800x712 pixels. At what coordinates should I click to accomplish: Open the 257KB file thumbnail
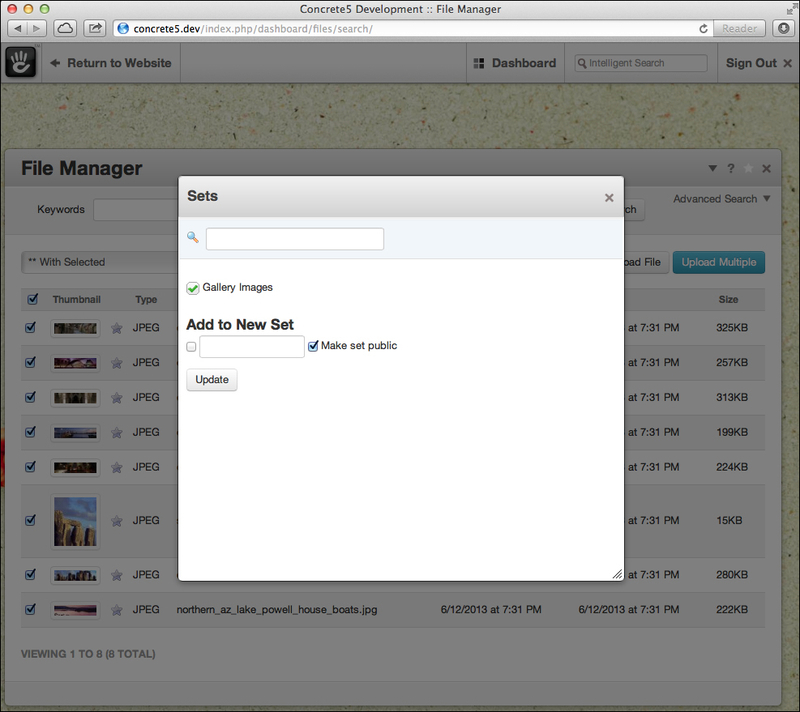[75, 363]
